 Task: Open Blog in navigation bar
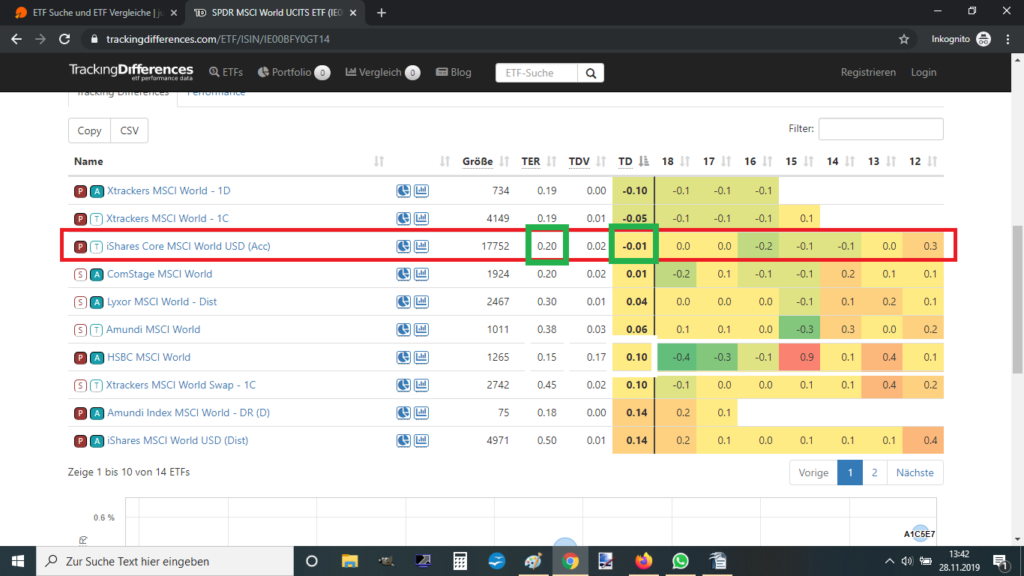point(453,72)
